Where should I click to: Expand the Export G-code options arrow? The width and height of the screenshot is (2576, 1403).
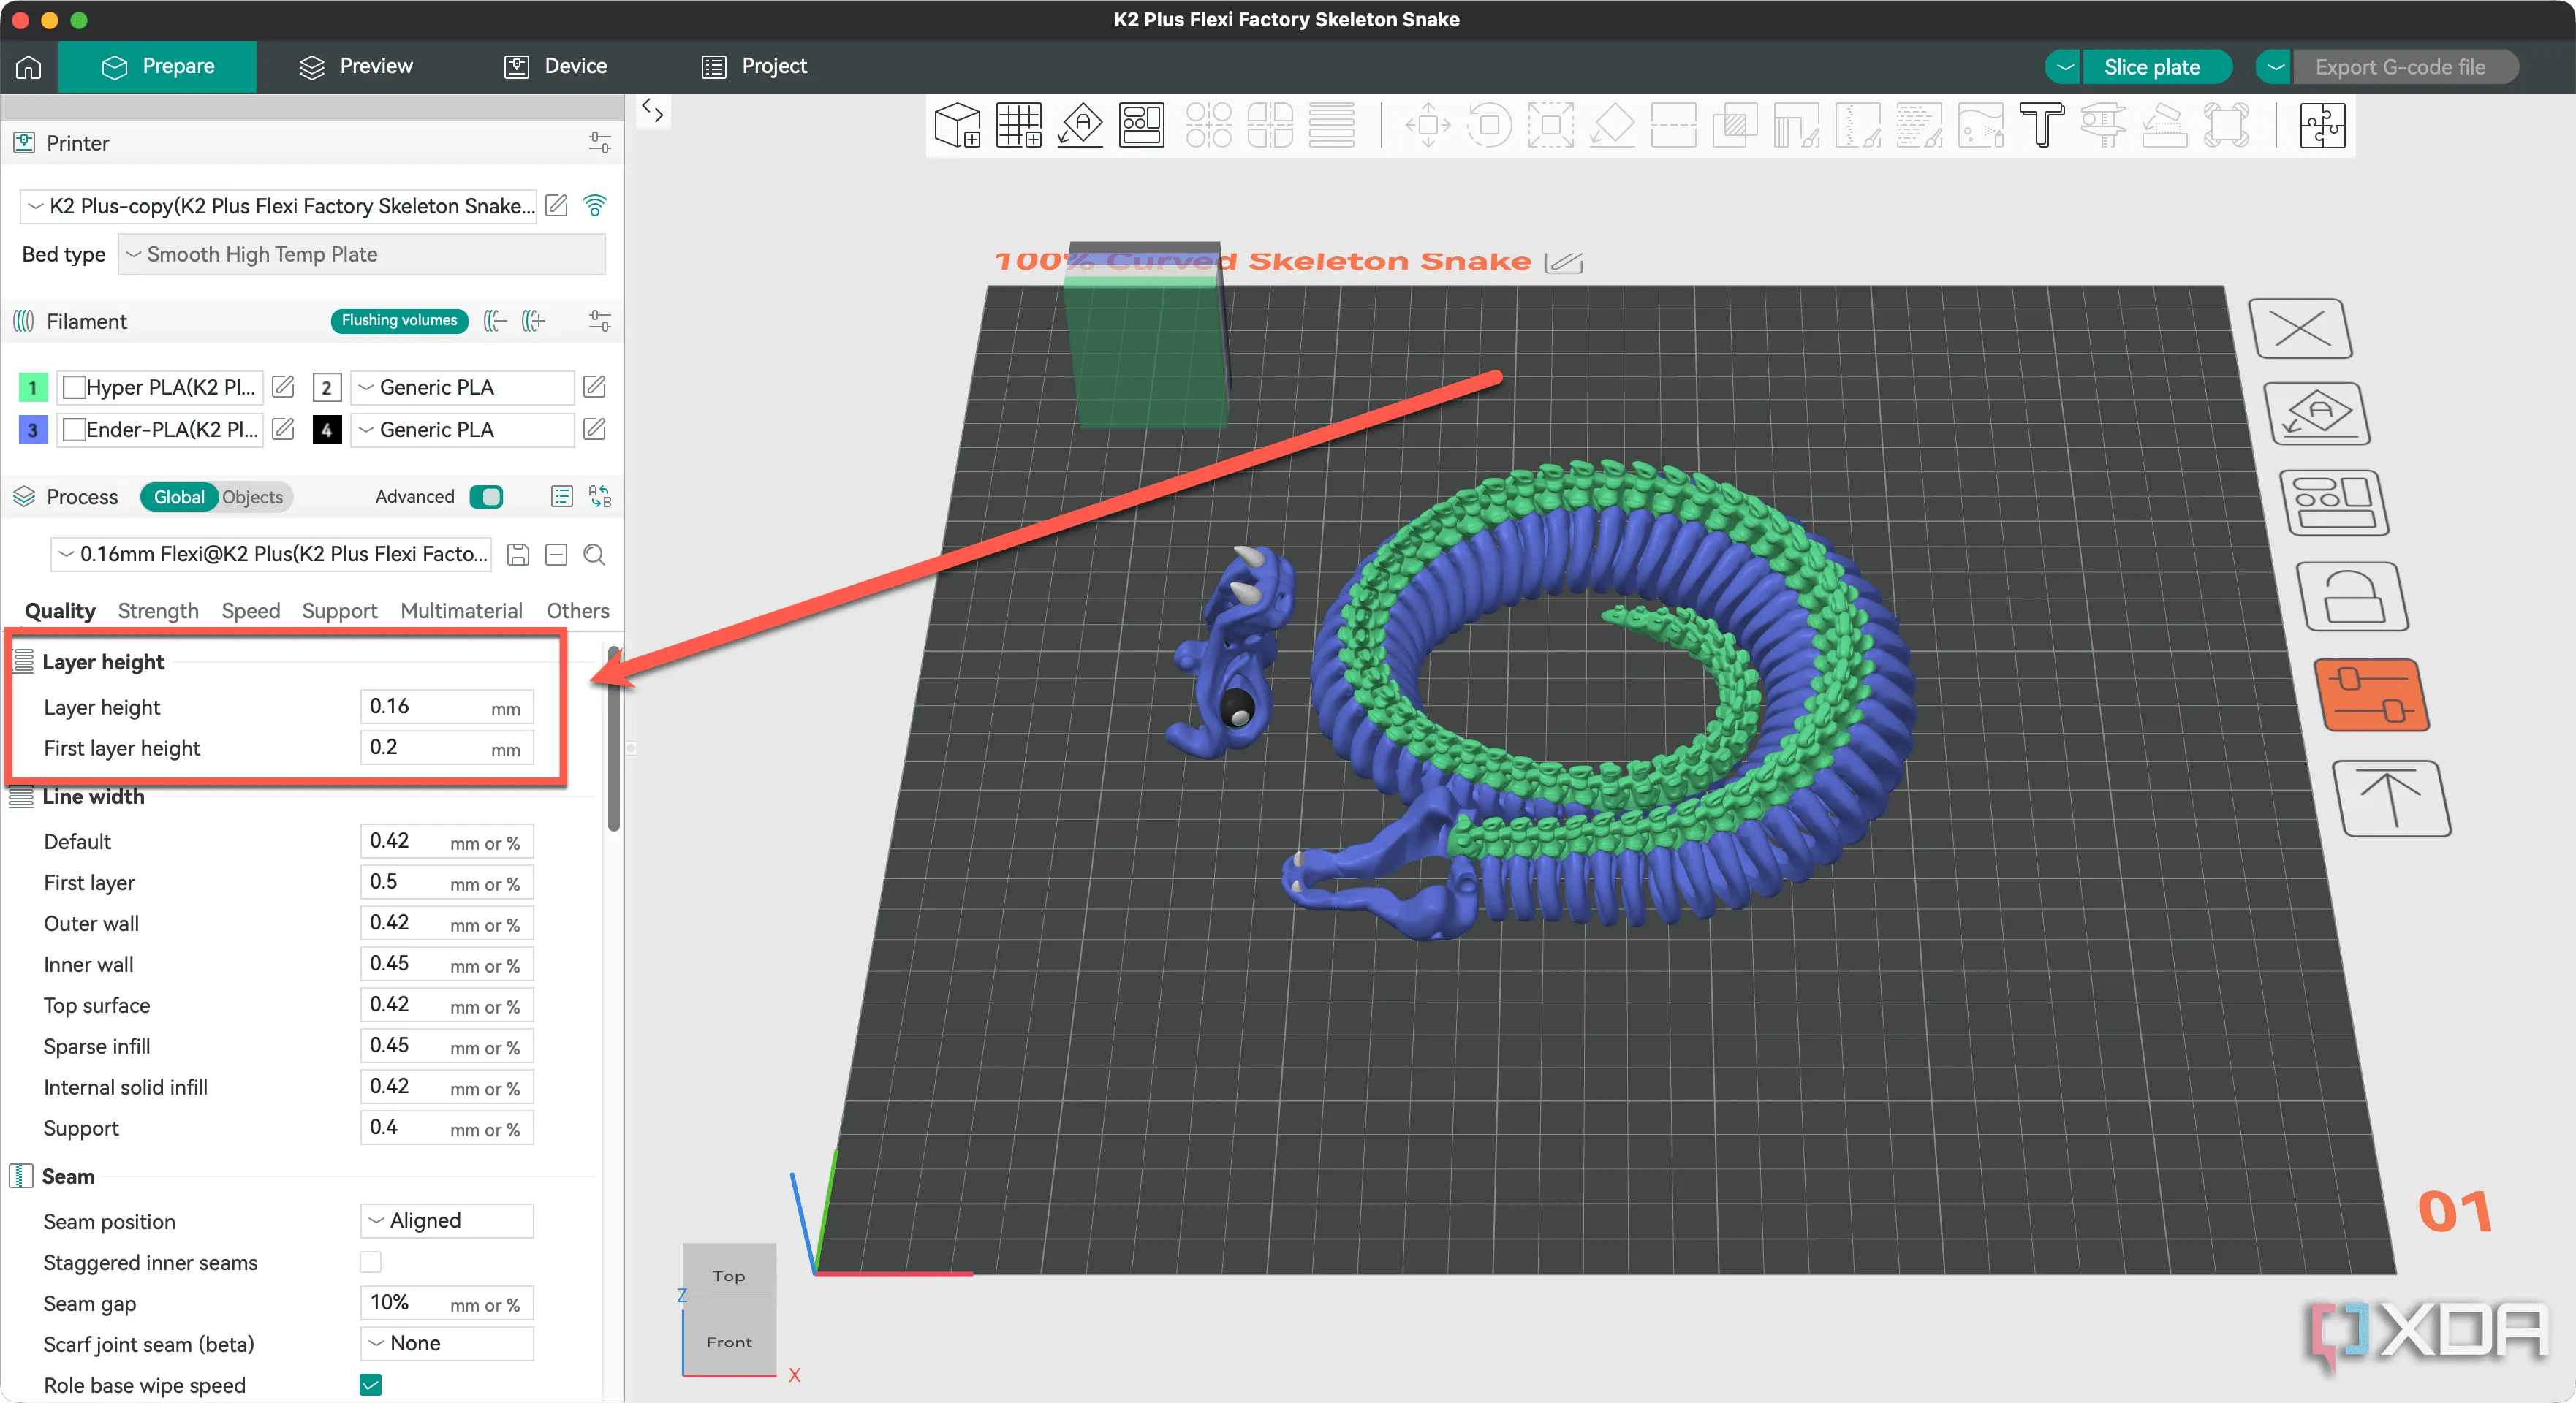[2275, 67]
